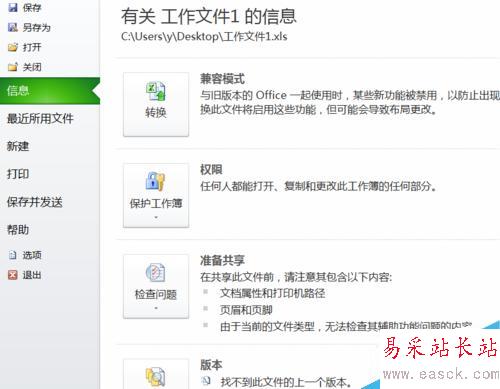Open the 帮助 tab

[18, 230]
